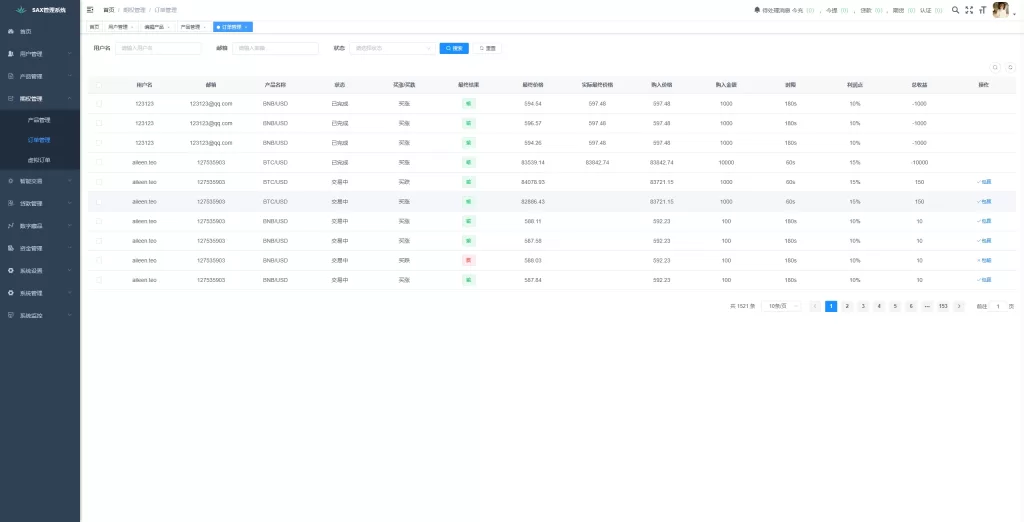Go to the previous page with the left arrow
1024x522 pixels.
pyautogui.click(x=815, y=306)
